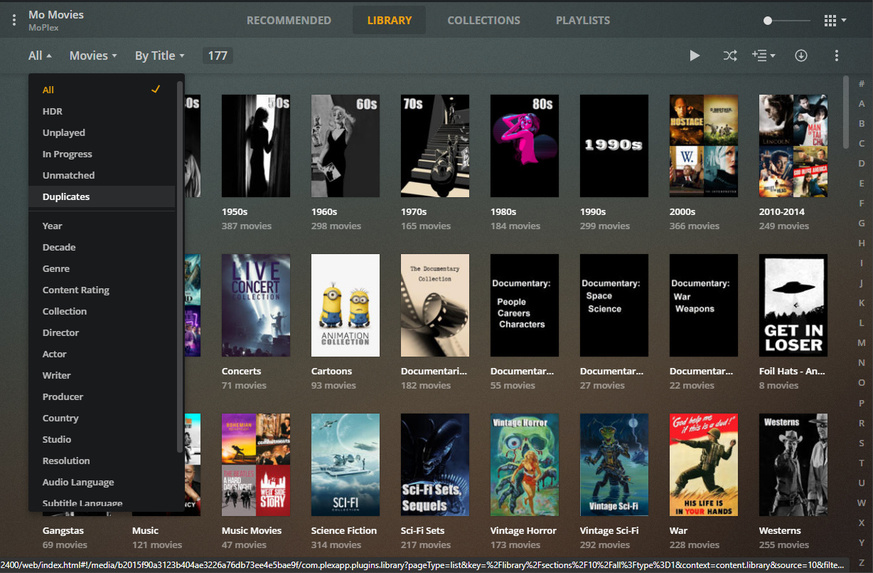Image resolution: width=873 pixels, height=573 pixels.
Task: Open the Sci-Fi Sets, Sequels poster
Action: [x=435, y=464]
